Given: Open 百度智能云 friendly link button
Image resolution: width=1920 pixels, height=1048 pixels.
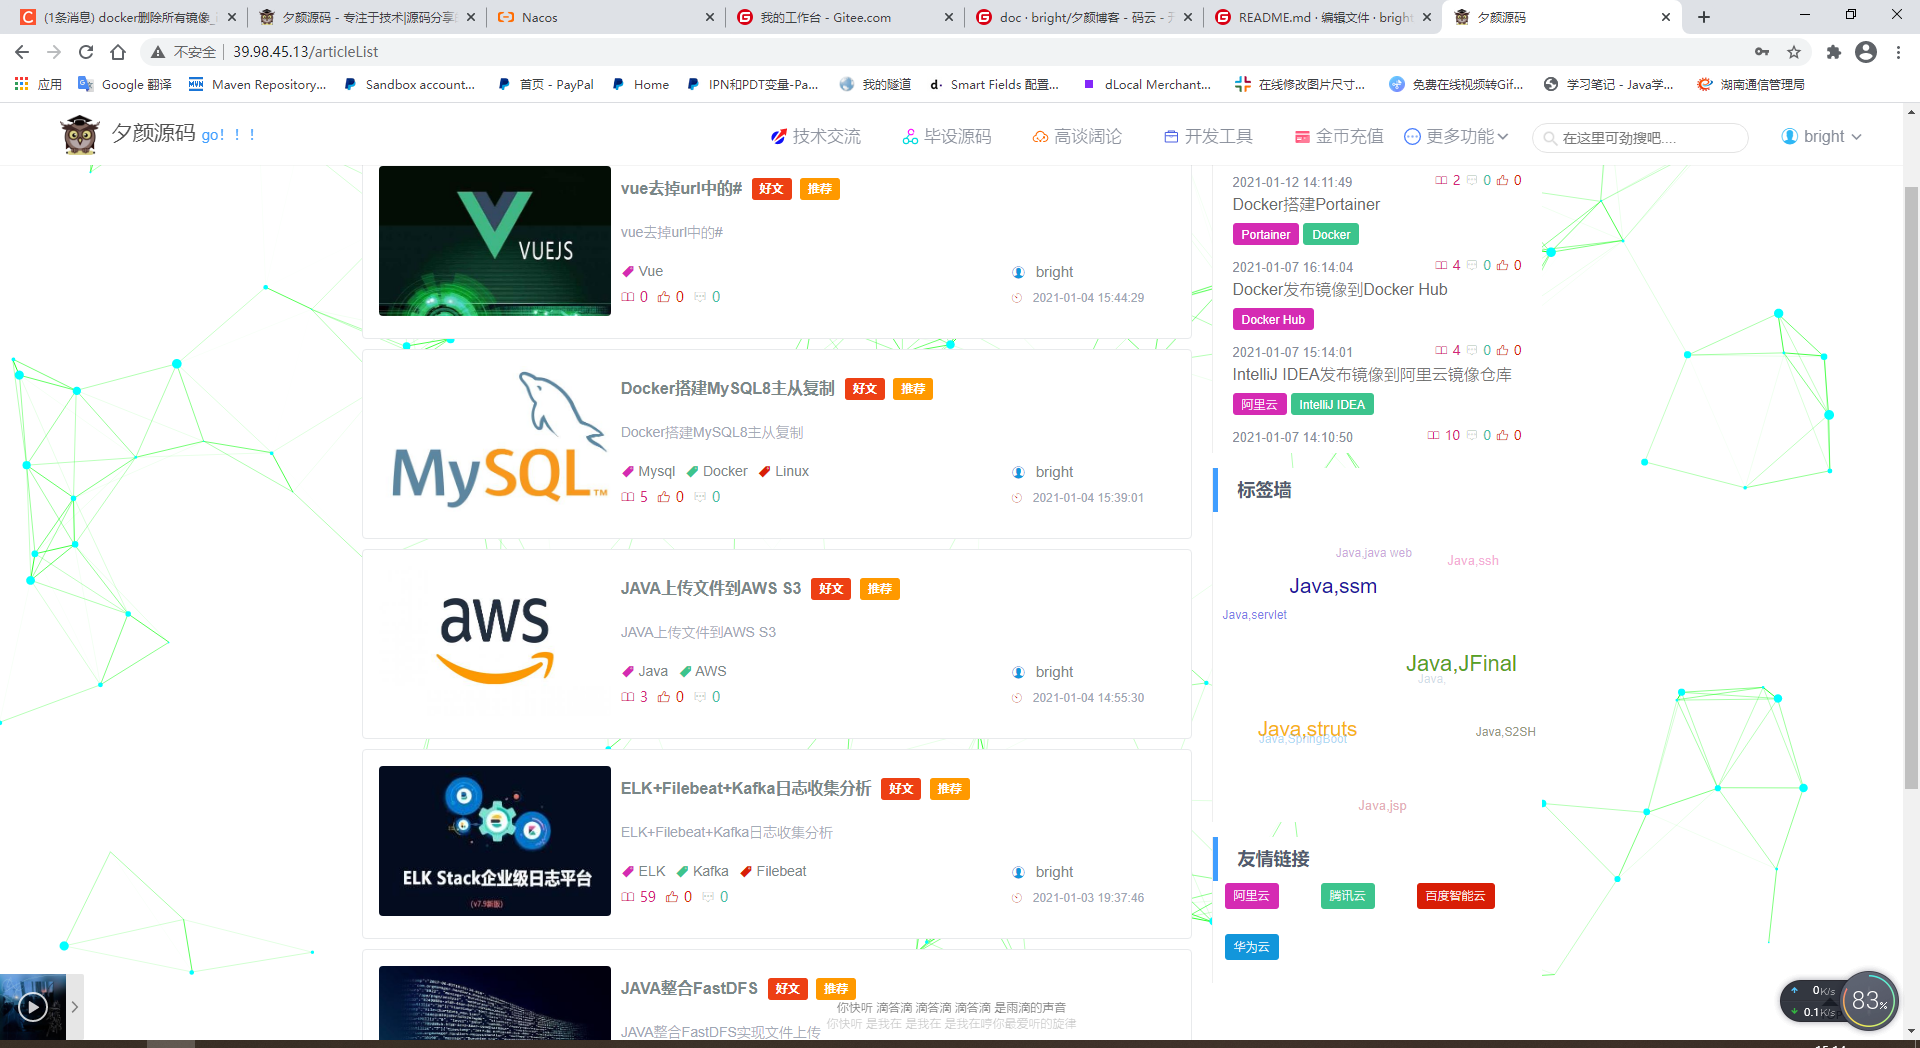Looking at the screenshot, I should 1455,896.
